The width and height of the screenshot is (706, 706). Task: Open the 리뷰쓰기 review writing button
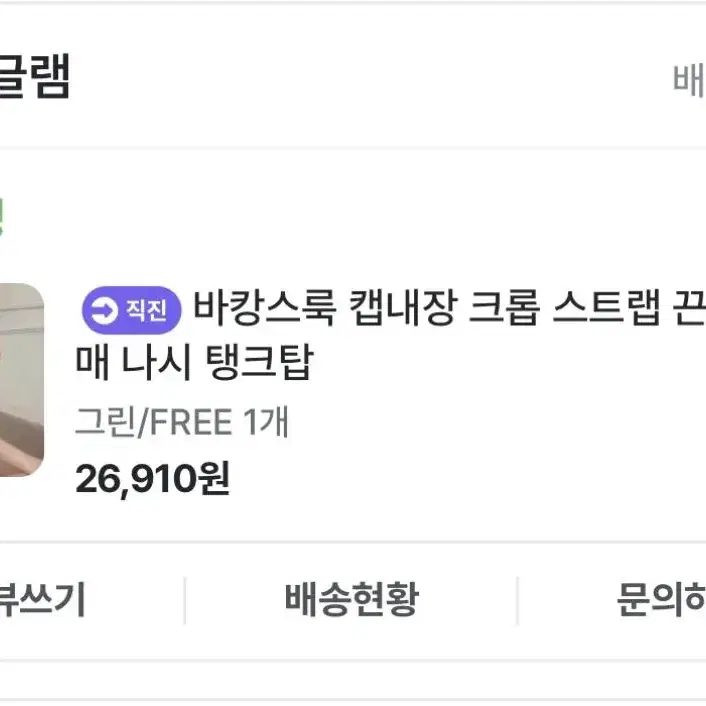click(x=42, y=599)
